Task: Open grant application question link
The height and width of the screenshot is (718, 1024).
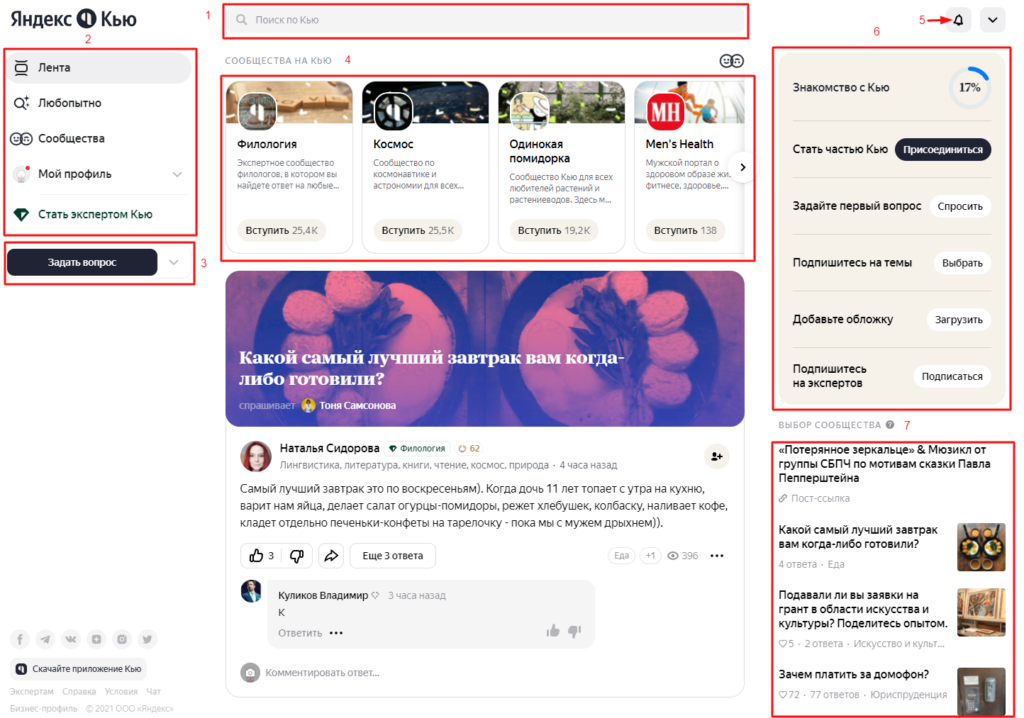Action: (x=863, y=610)
